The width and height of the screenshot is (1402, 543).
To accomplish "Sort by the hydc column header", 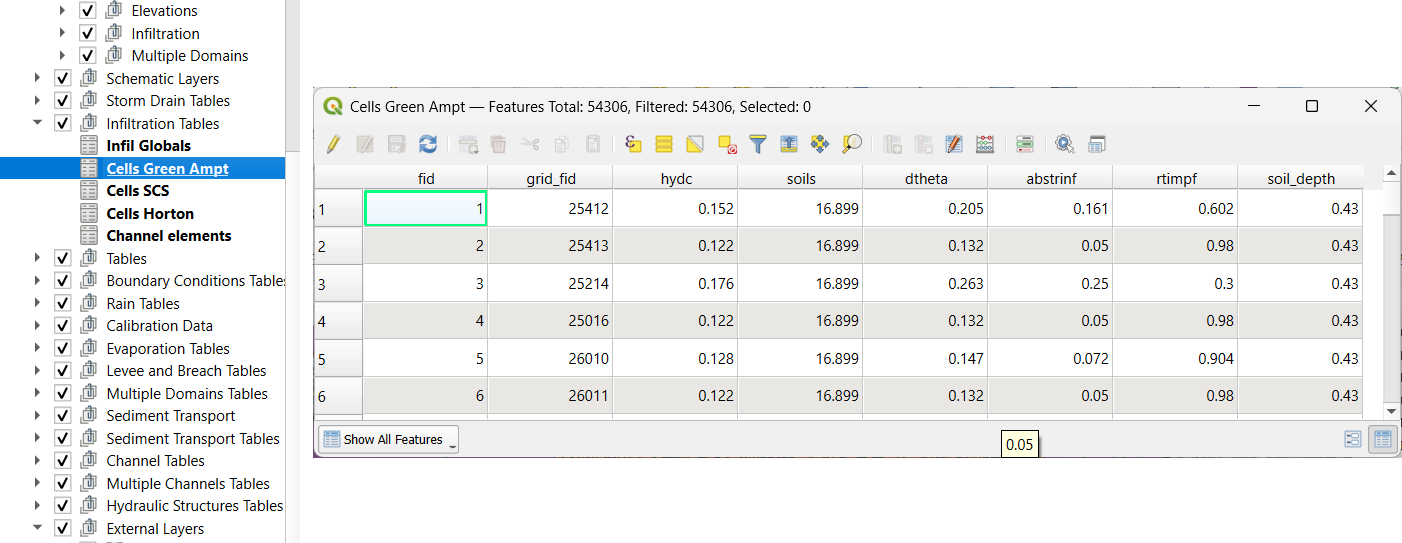I will pos(675,179).
